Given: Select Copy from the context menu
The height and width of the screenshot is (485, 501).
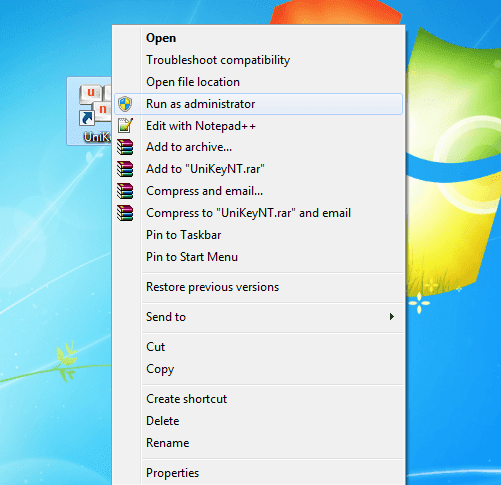Looking at the screenshot, I should (x=258, y=369).
